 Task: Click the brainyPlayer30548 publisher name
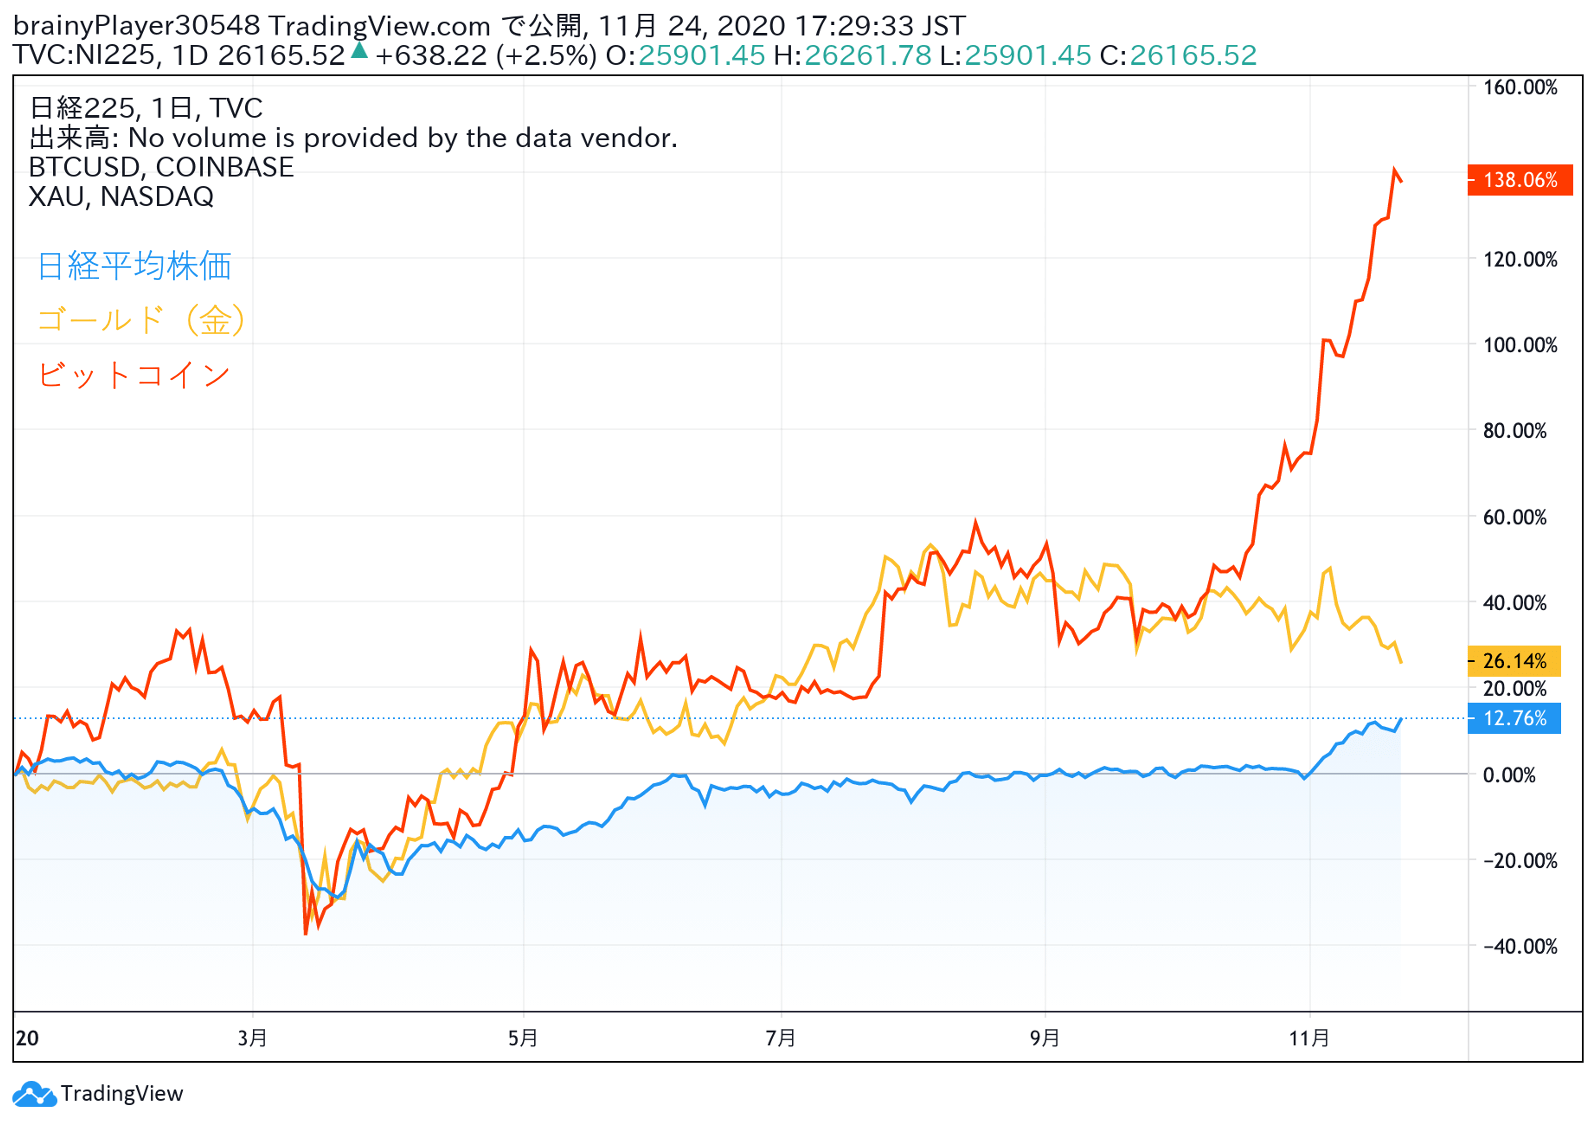click(137, 26)
